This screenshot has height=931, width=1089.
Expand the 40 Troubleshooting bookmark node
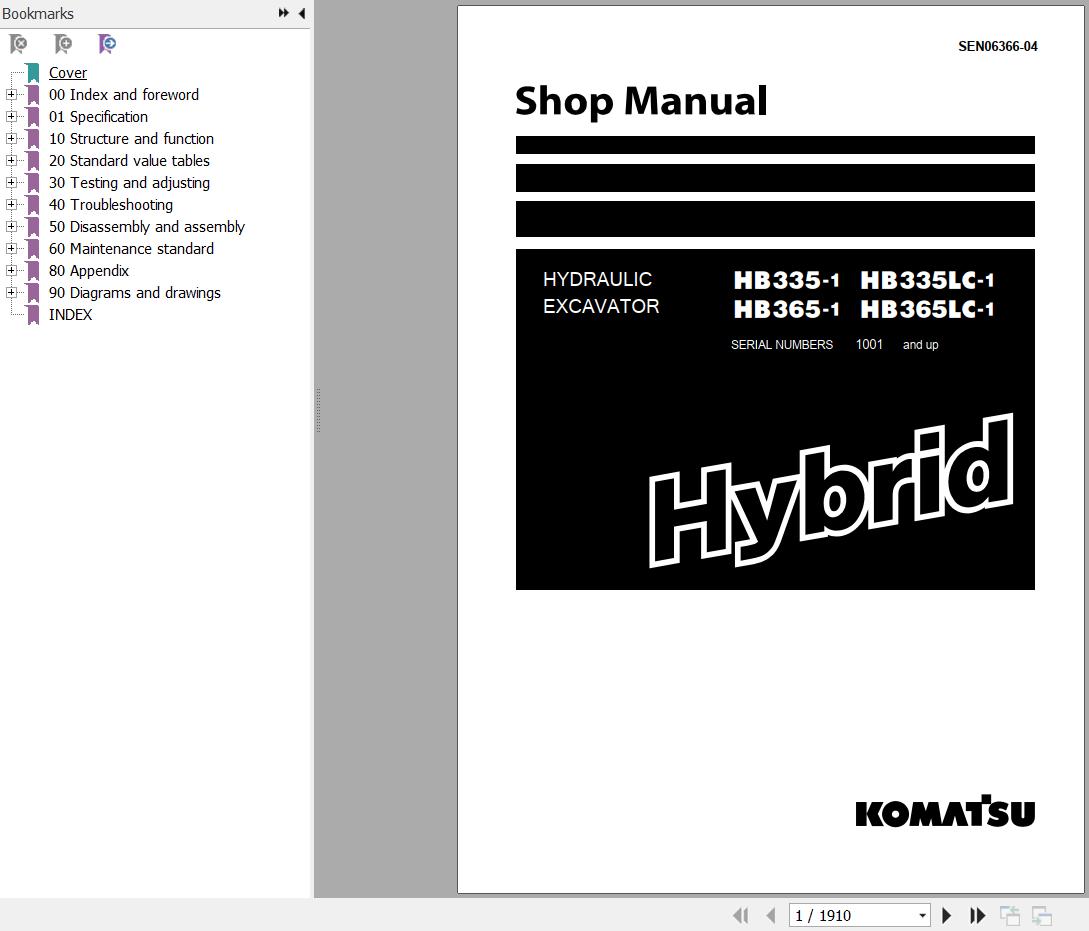click(11, 205)
